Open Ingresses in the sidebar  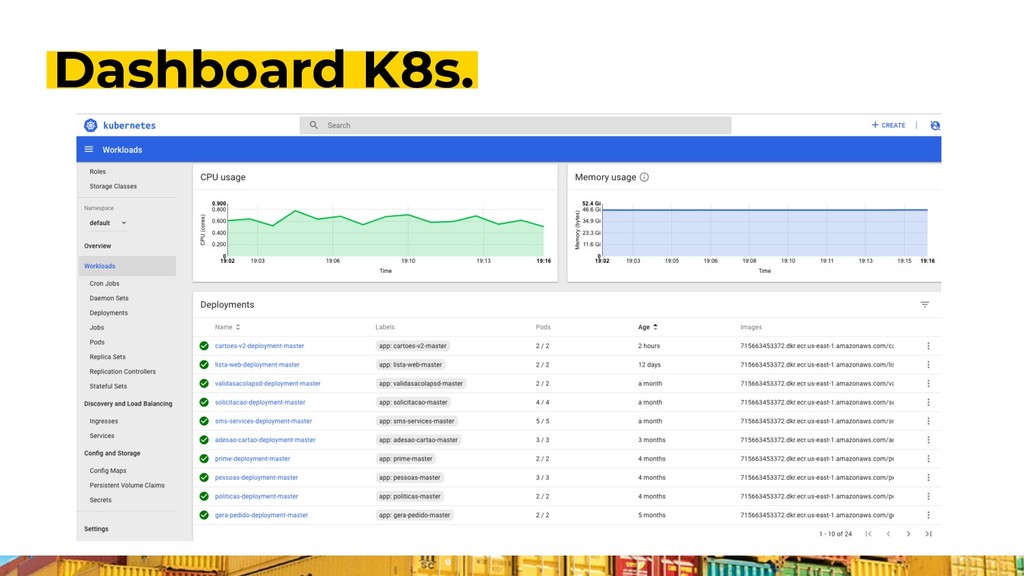(104, 421)
